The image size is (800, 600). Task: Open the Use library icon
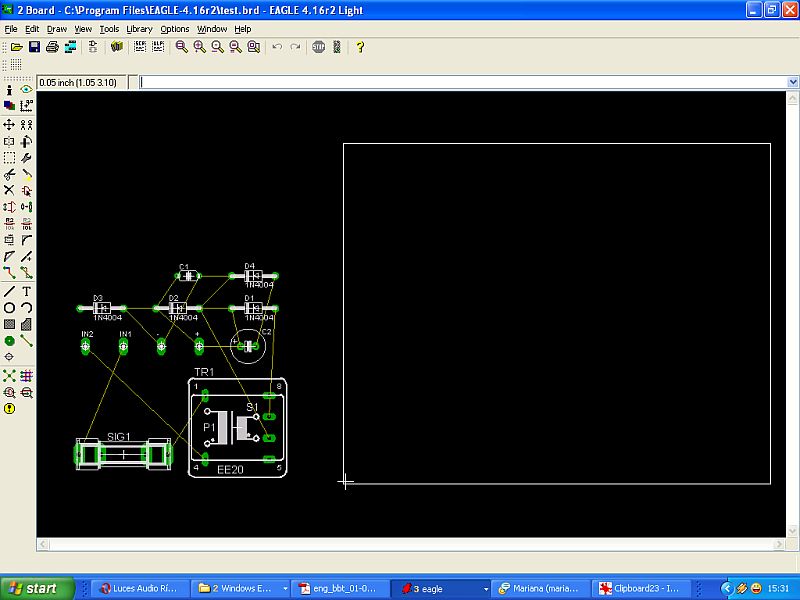(117, 47)
